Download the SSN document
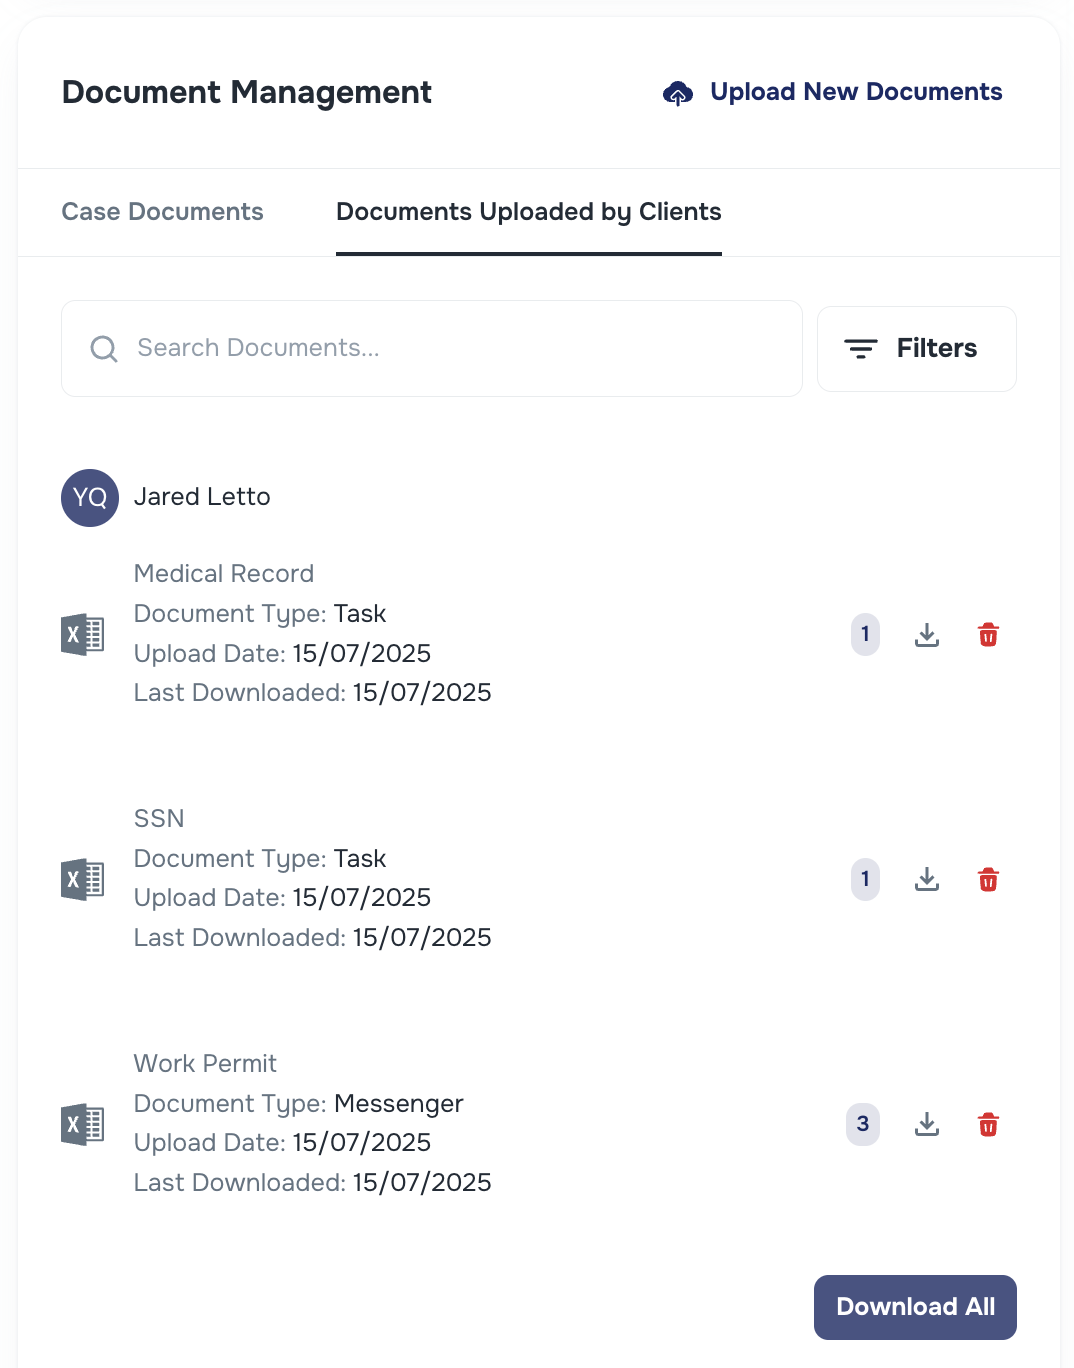 tap(926, 879)
